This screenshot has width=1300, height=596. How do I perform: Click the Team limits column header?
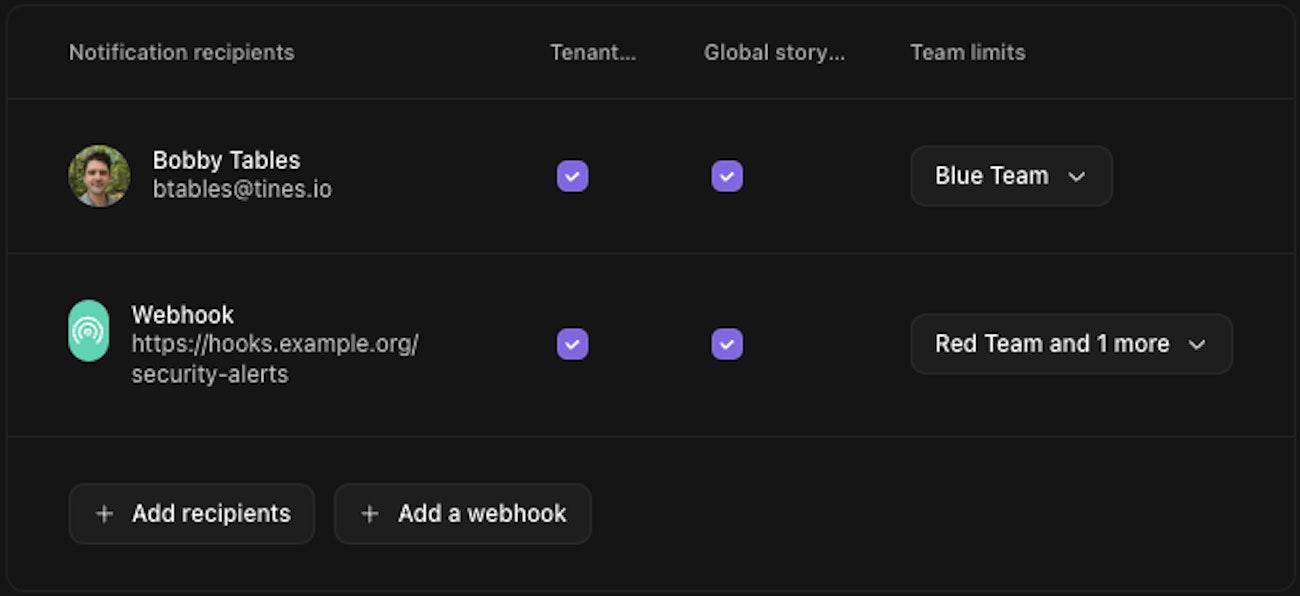pyautogui.click(x=967, y=52)
